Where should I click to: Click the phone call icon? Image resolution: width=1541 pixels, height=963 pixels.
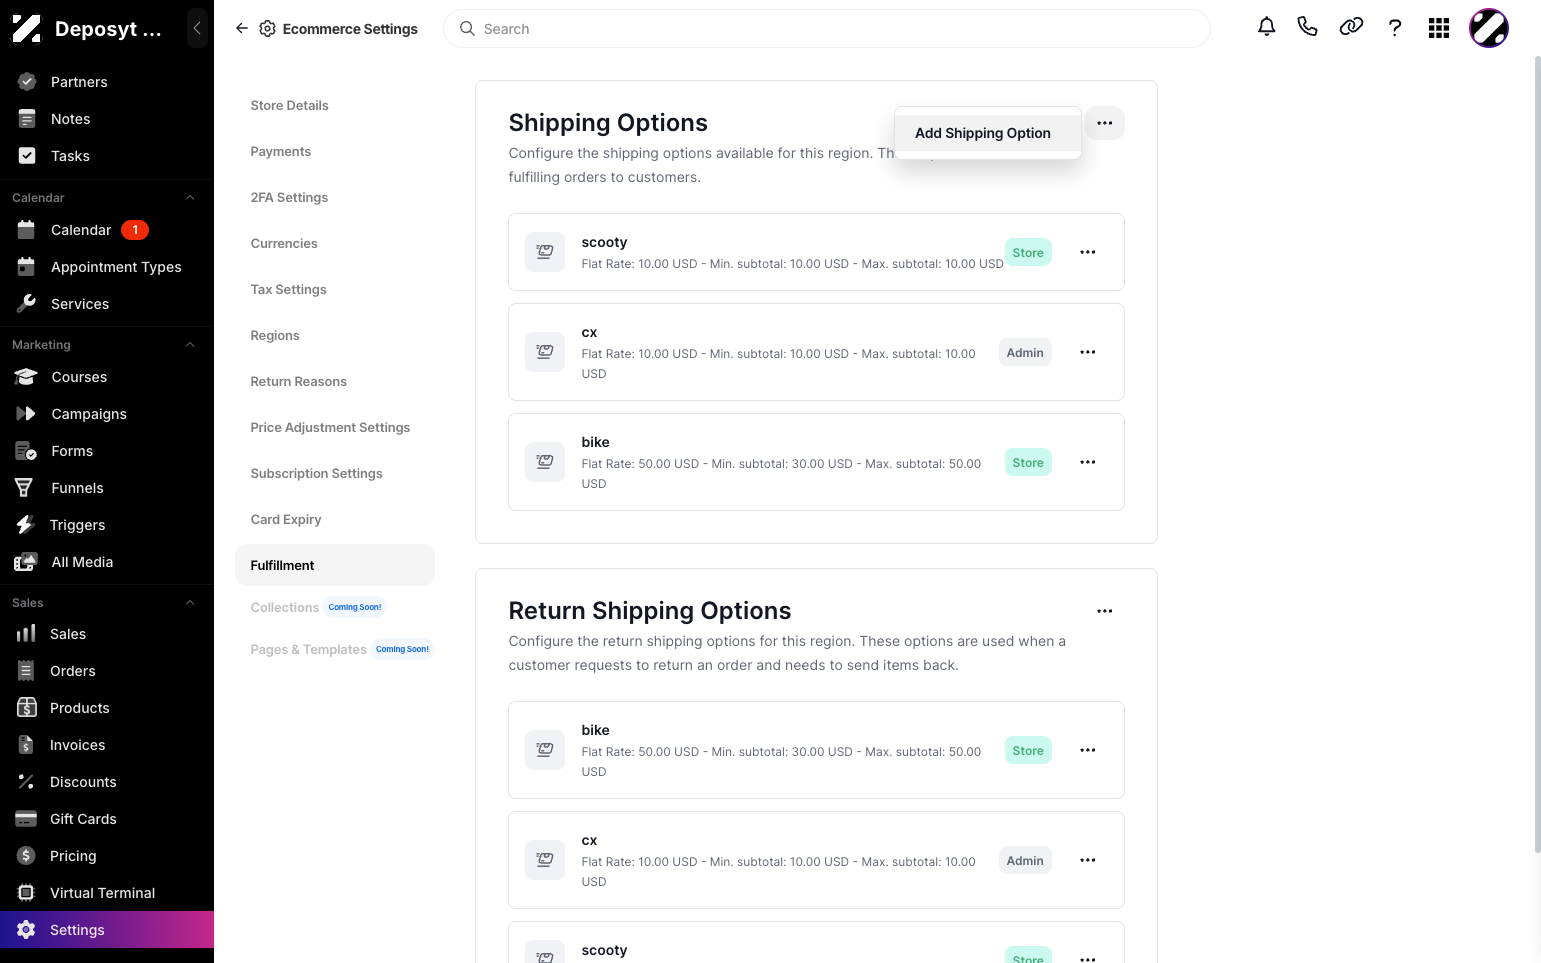click(1307, 27)
